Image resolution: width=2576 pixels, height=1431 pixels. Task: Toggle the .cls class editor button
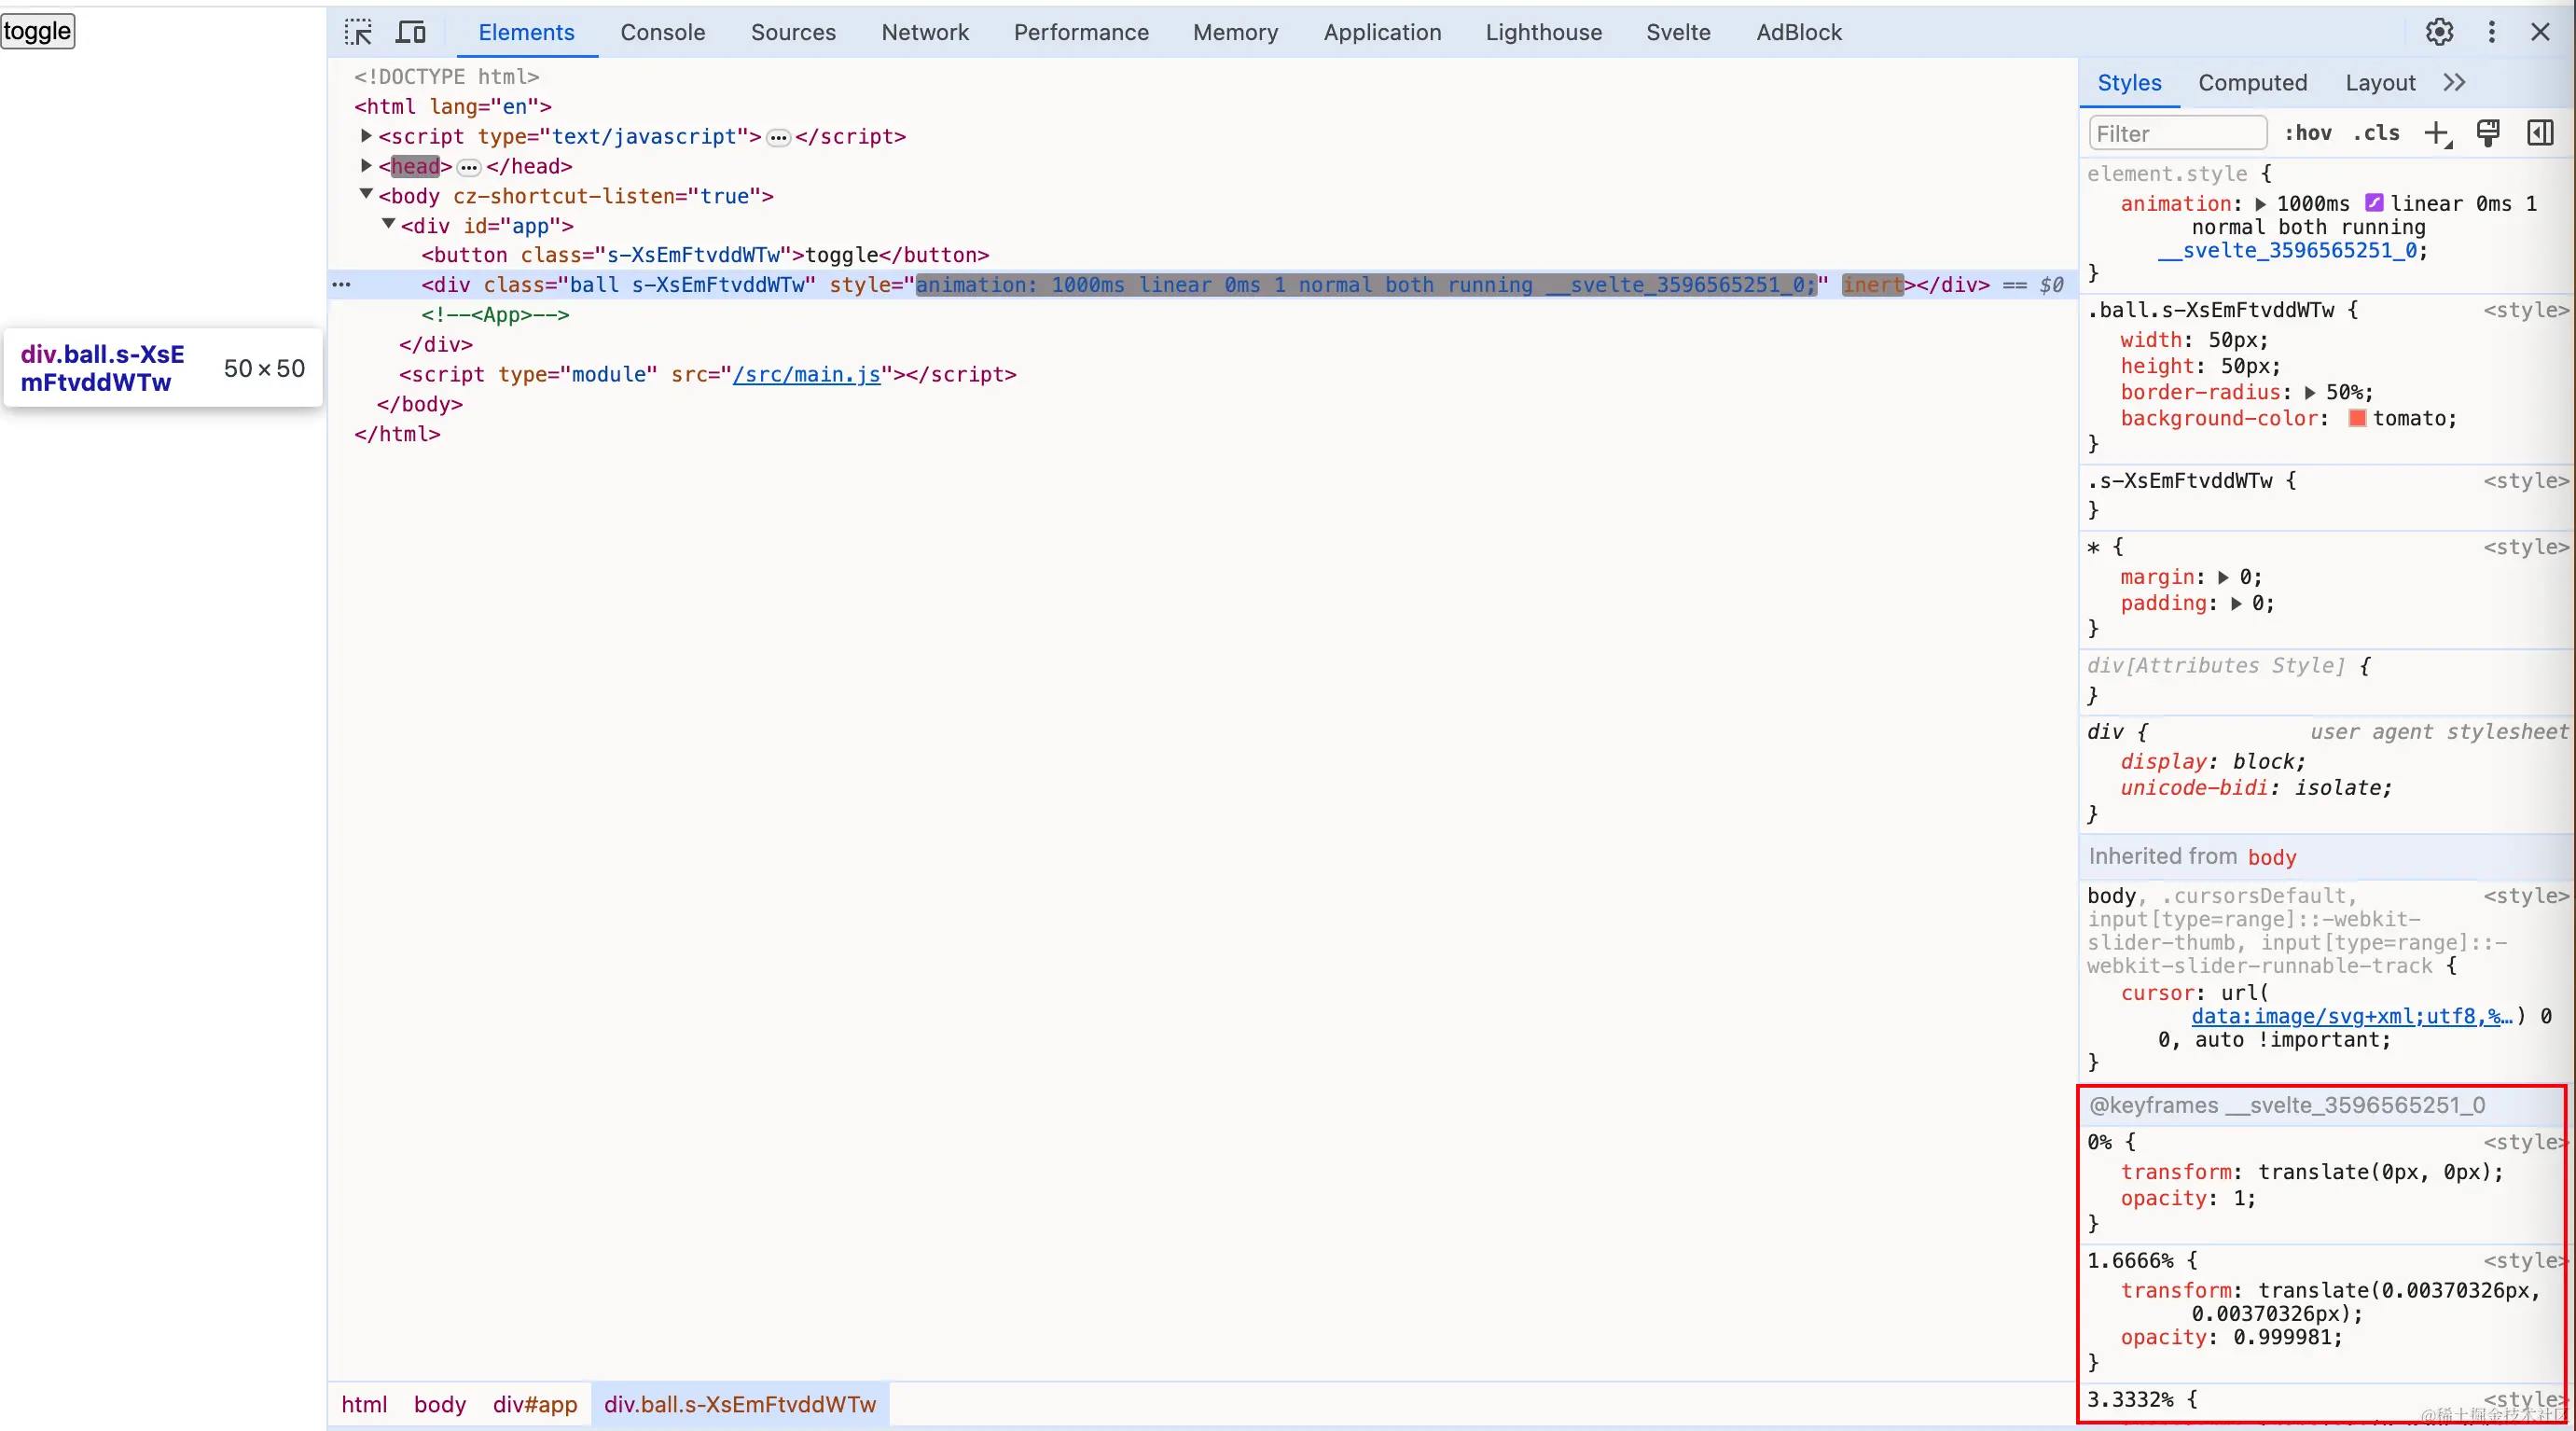2376,133
